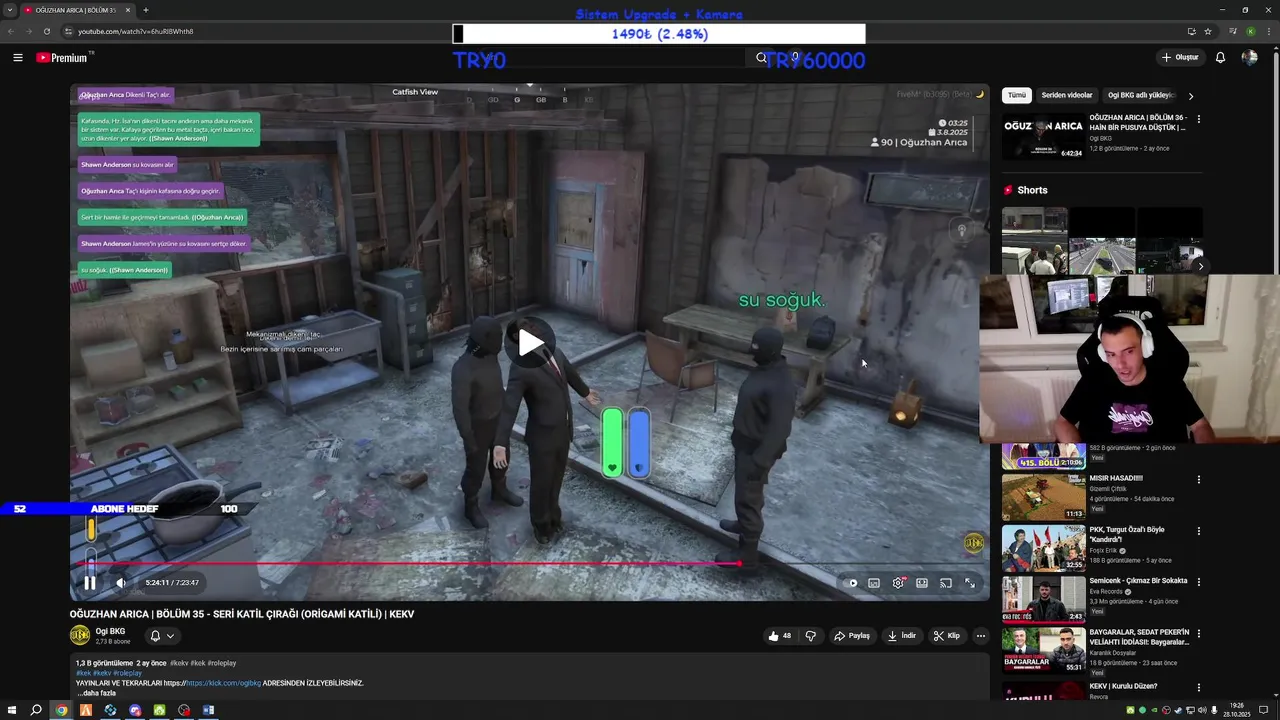Open BÖLÜM 36 recommended video thumbnail
Viewport: 1280px width, 720px height.
(x=1043, y=136)
